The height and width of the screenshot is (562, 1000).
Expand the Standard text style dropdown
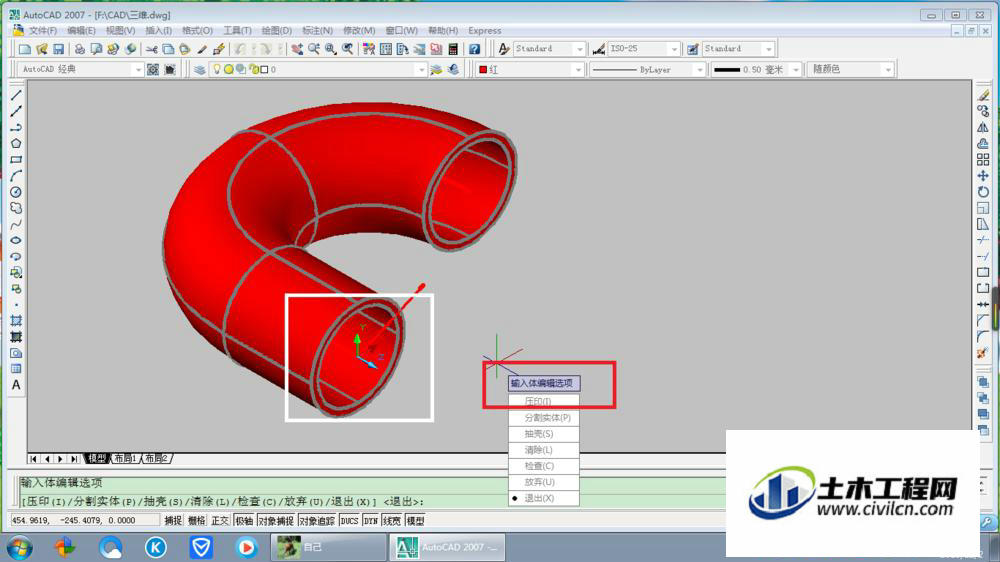point(579,49)
